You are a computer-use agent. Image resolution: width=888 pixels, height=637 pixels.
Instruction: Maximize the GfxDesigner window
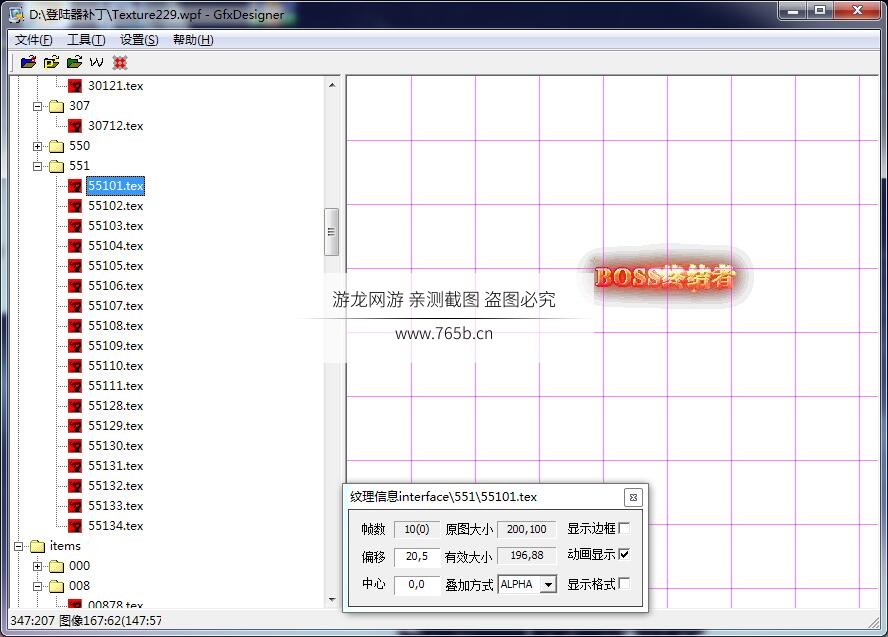pyautogui.click(x=820, y=10)
